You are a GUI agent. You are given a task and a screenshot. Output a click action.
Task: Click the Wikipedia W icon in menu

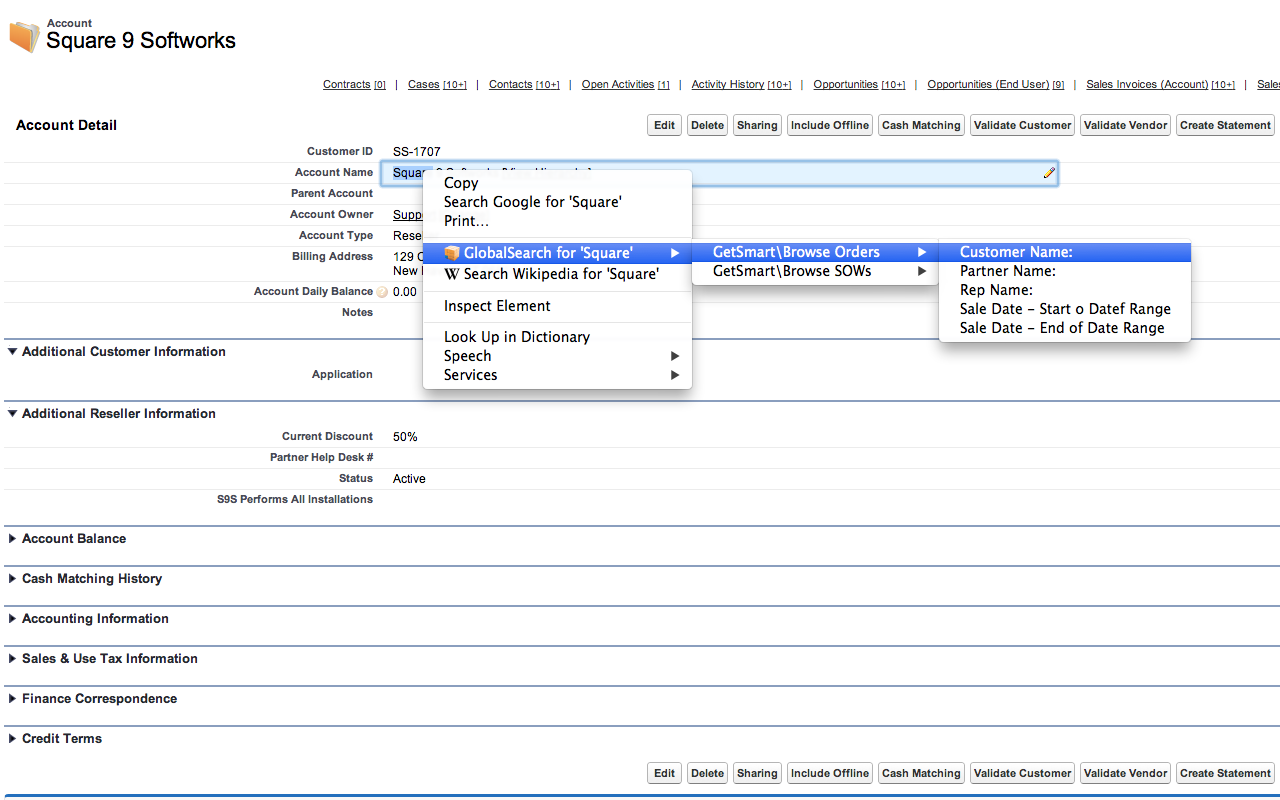click(x=452, y=274)
